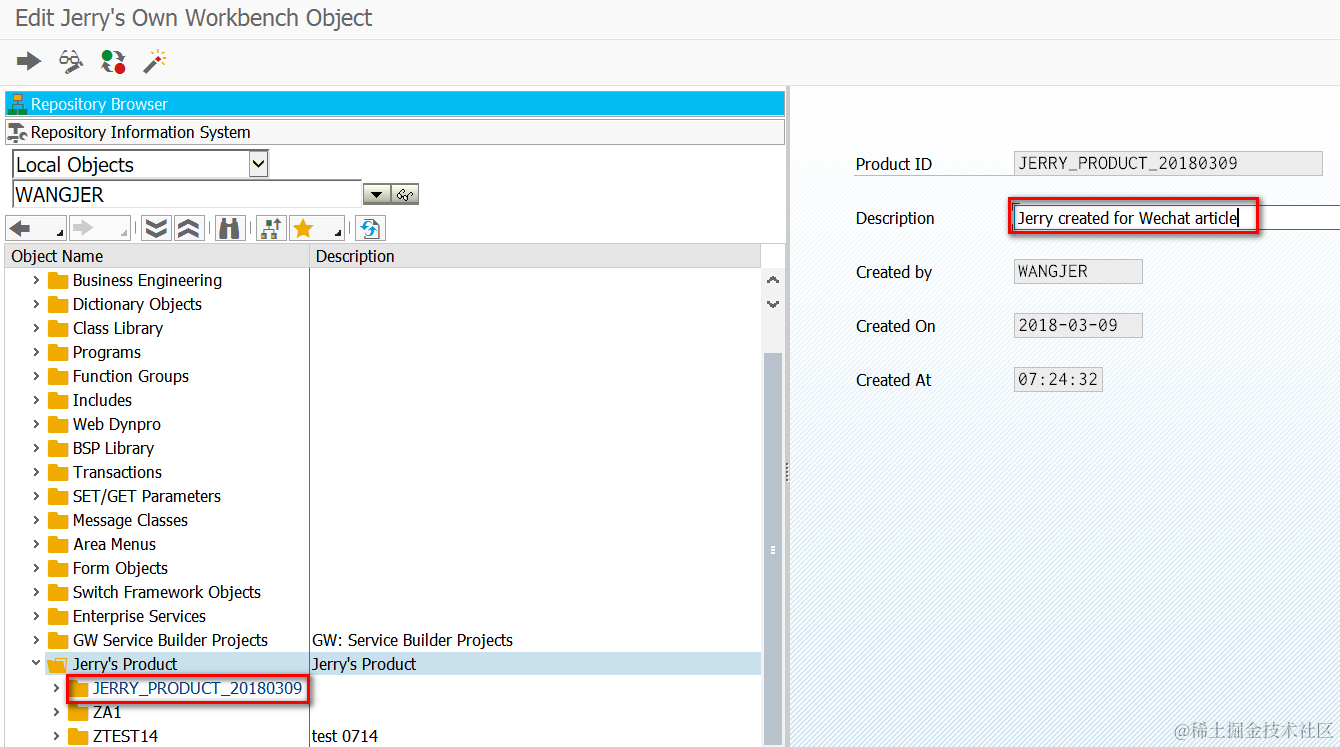
Task: Select the SET/GET Parameters tree item
Action: point(147,496)
